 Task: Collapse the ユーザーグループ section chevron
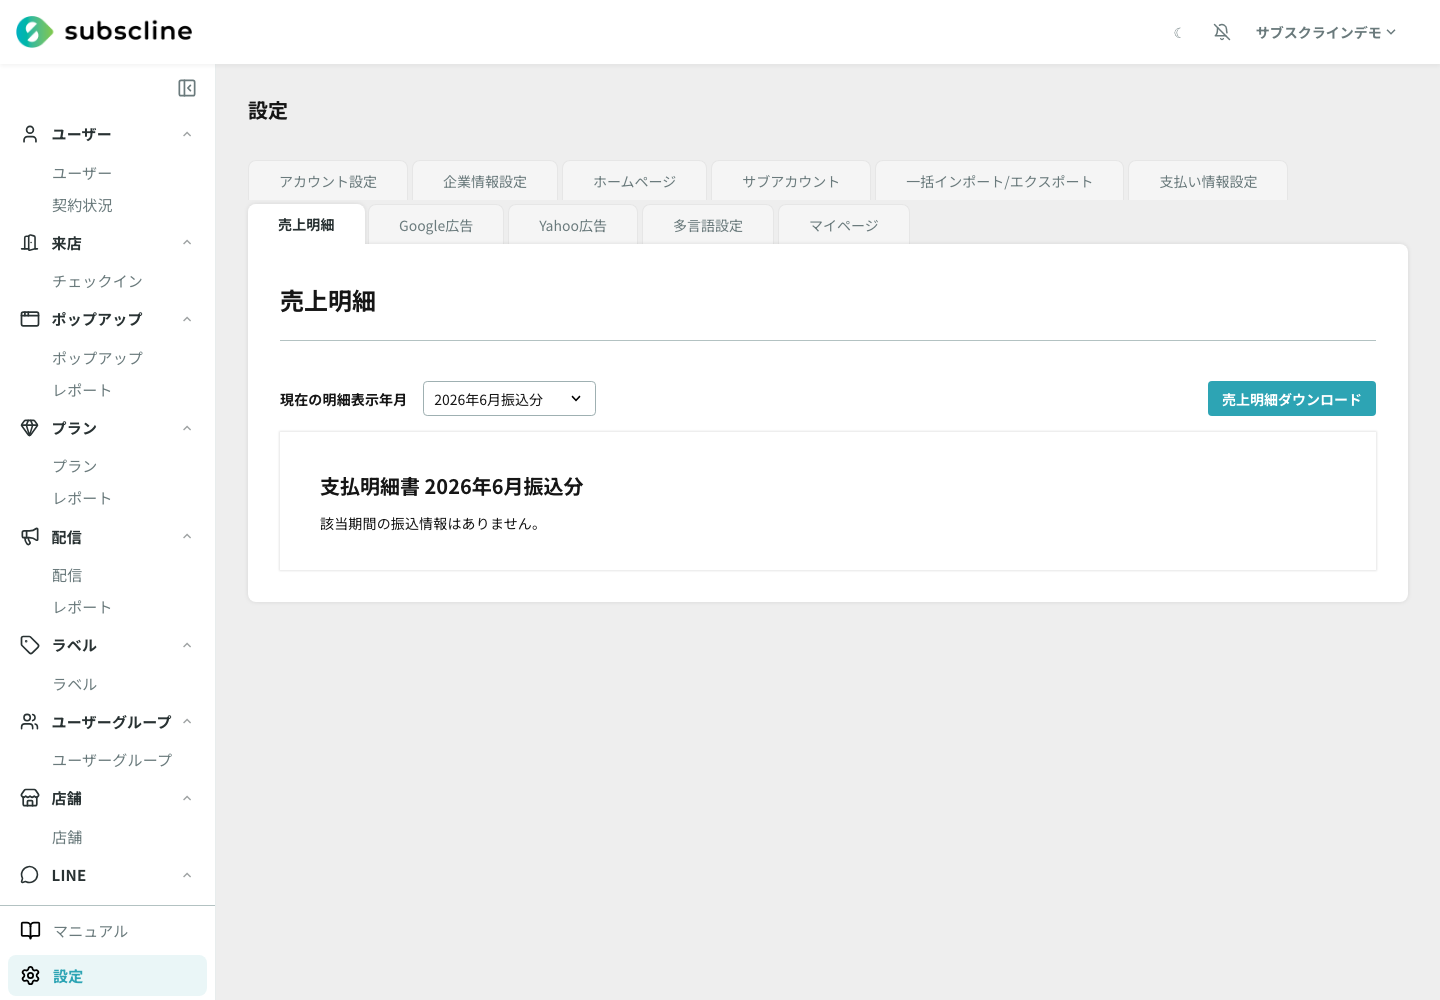click(187, 722)
